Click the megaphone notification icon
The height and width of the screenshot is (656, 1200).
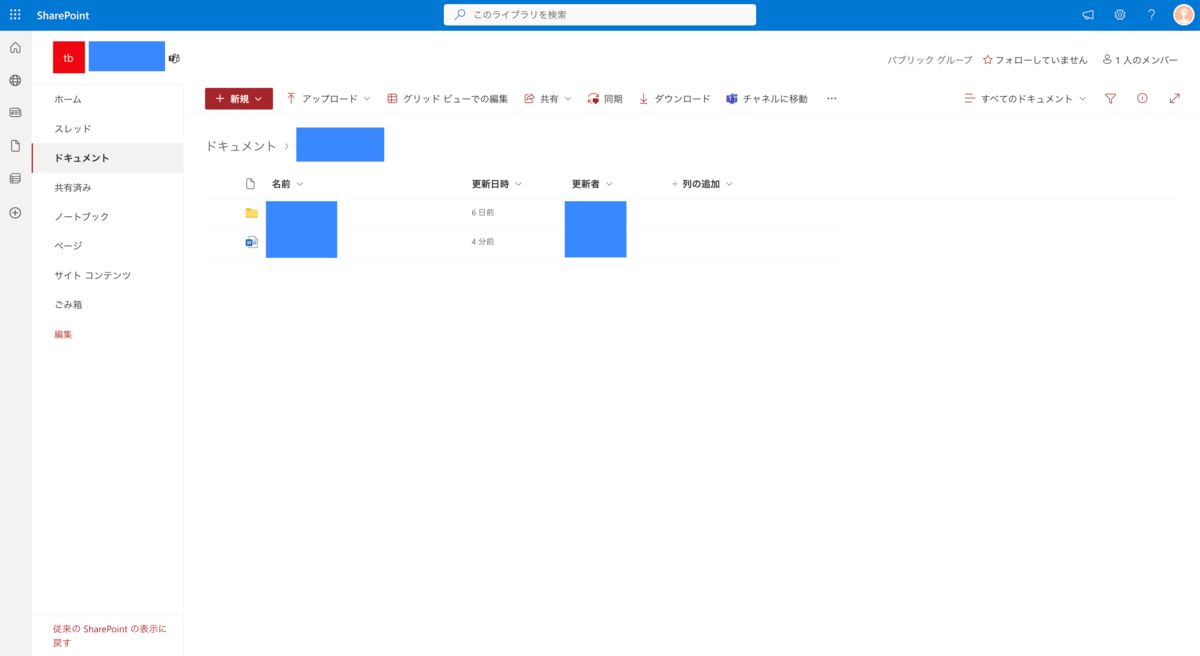pos(1088,15)
